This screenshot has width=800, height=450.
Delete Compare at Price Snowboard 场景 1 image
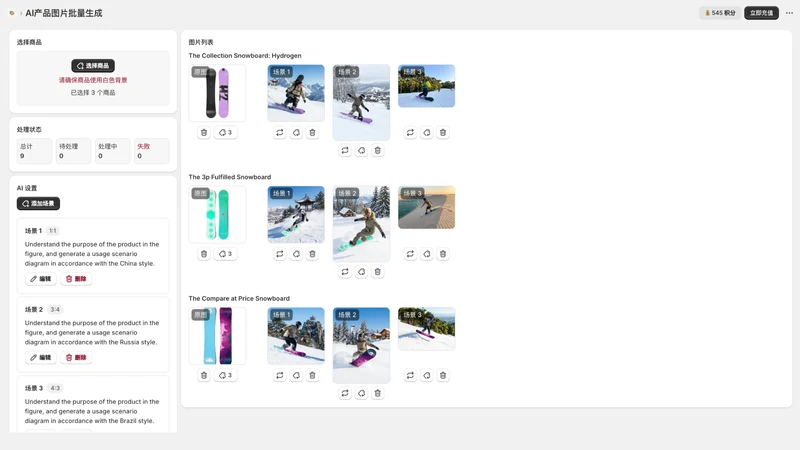point(312,376)
